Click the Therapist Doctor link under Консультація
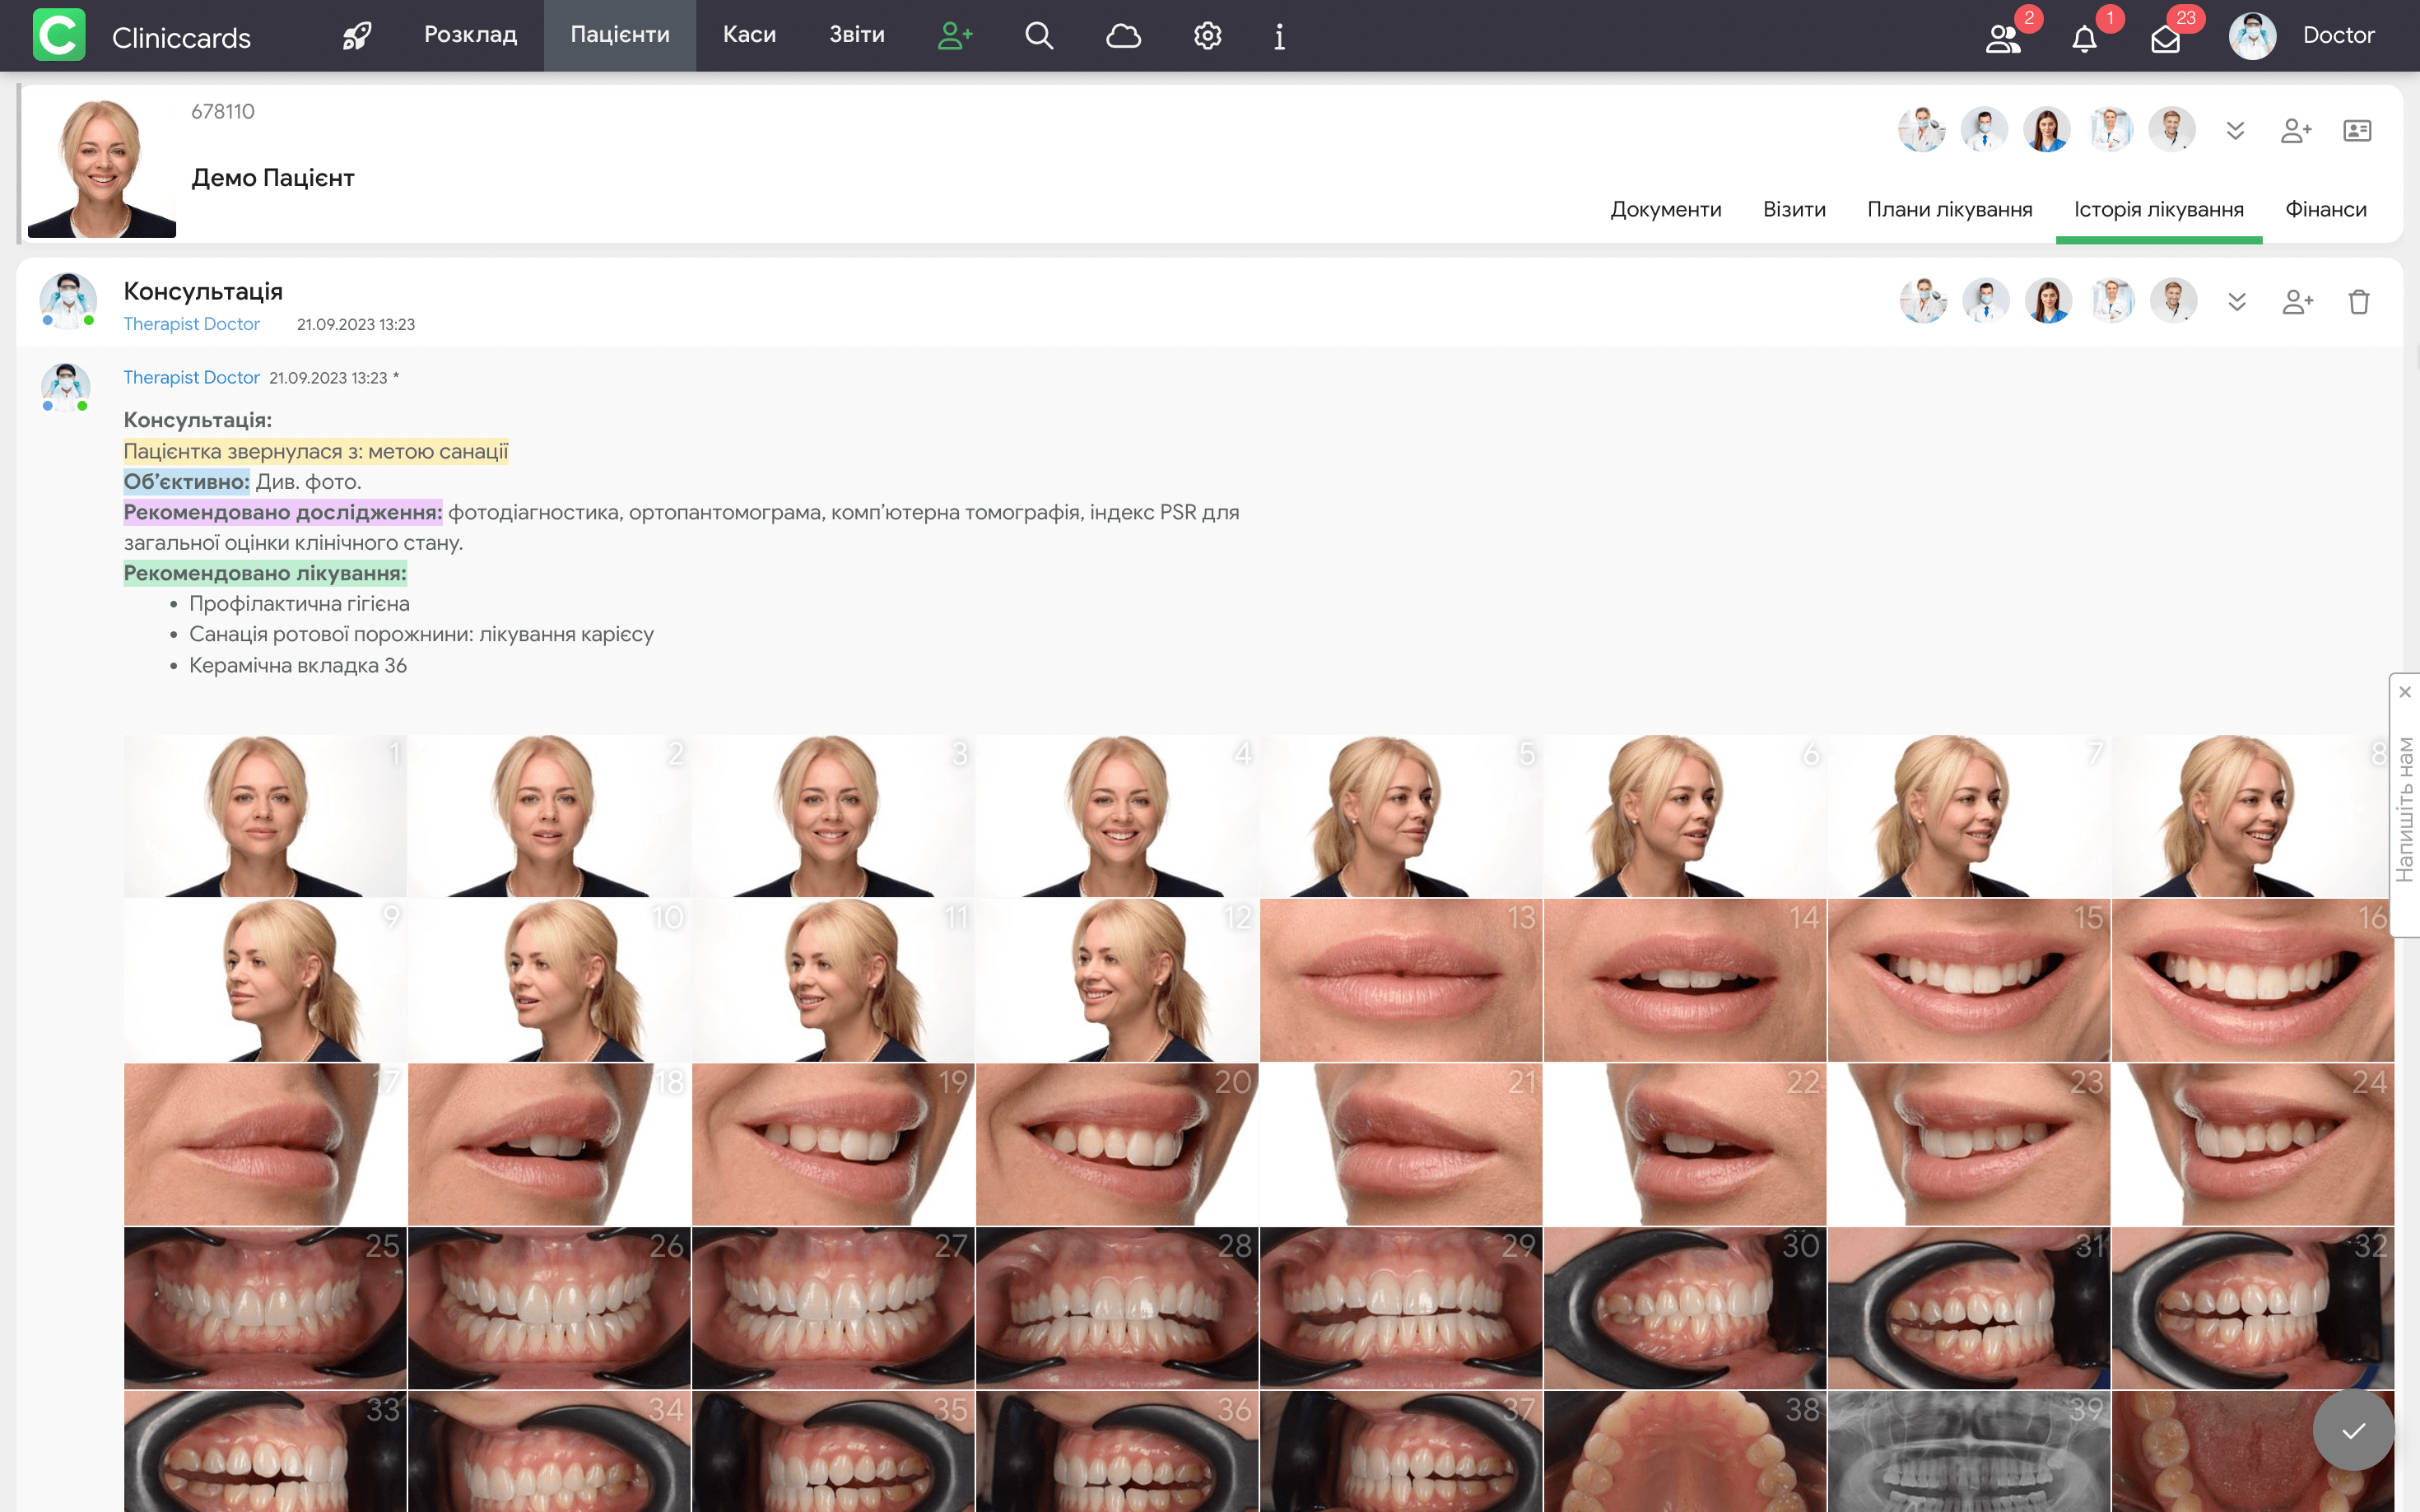Screen dimensions: 2420x1512 [191, 324]
